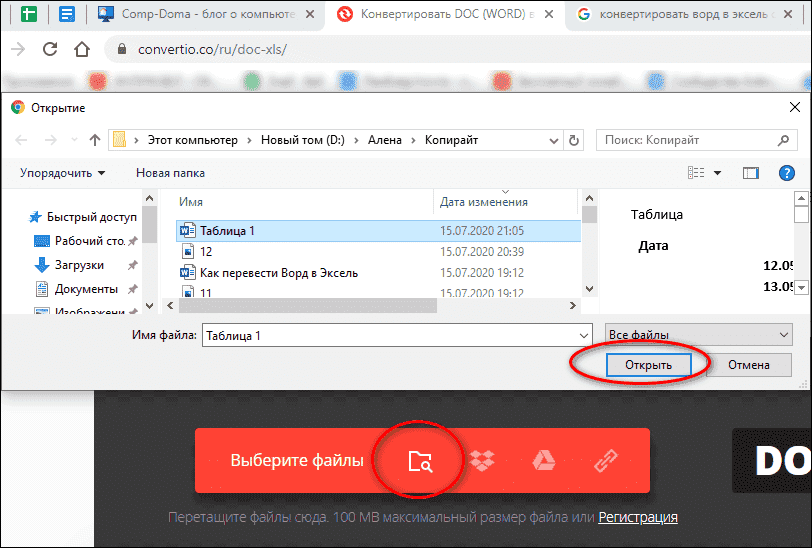Open recent locations dropdown in dialog
Screen dimensions: 812x548
click(74, 140)
